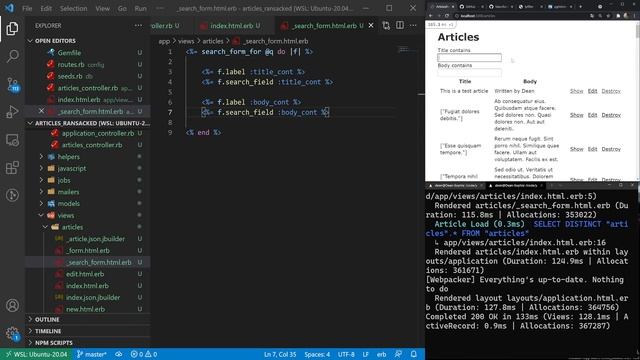640x360 pixels.
Task: Open the Search view in activity bar
Action: 12,56
